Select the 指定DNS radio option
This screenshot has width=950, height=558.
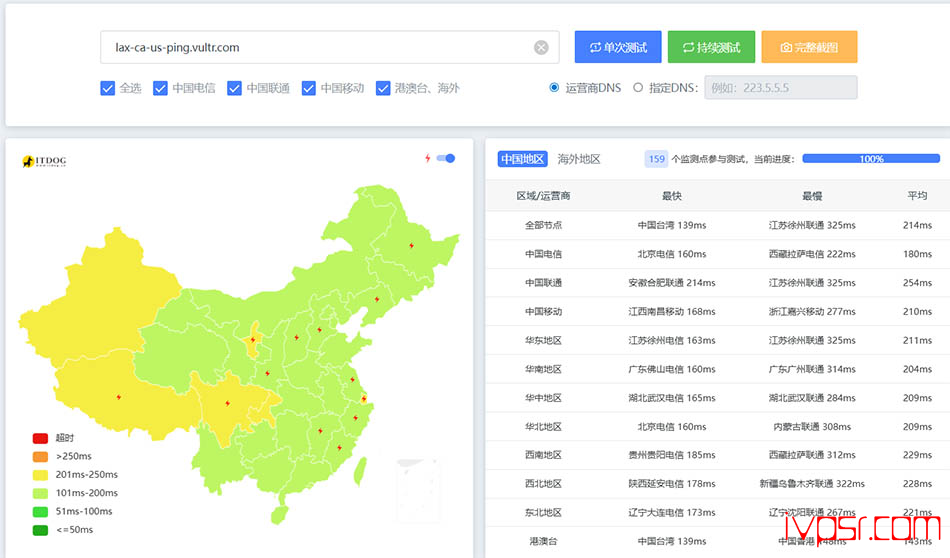[638, 88]
